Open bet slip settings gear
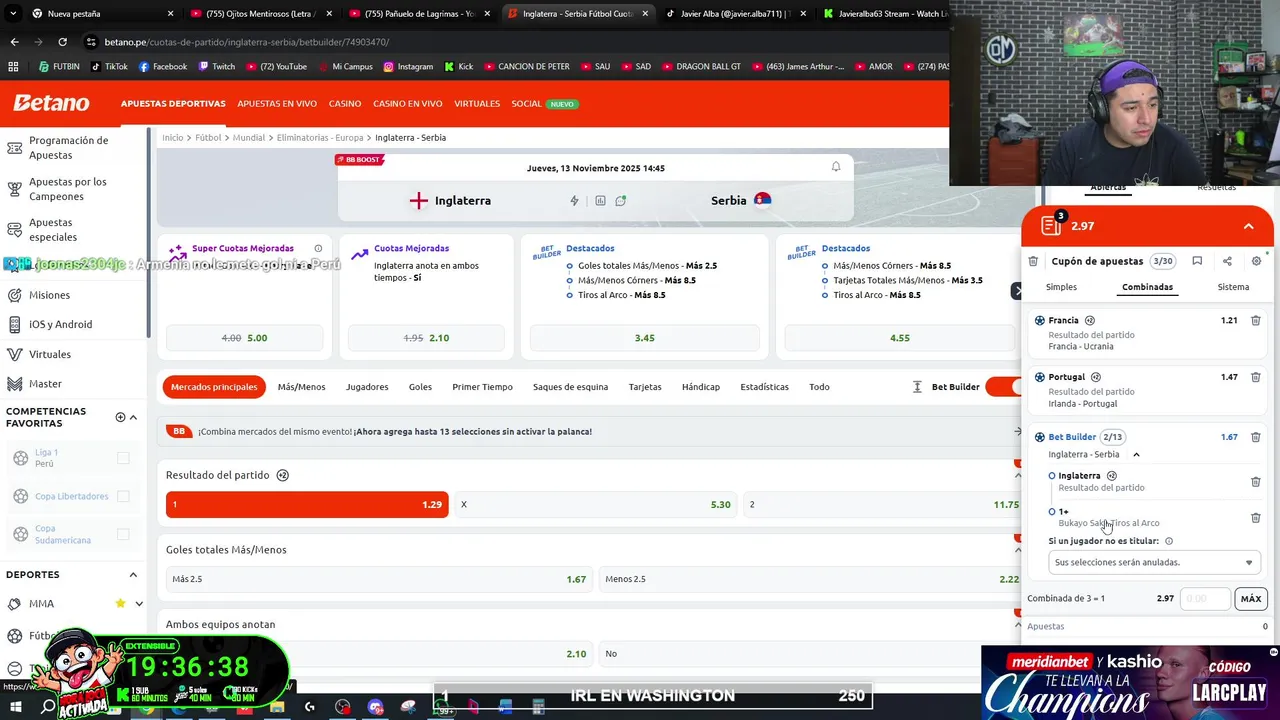This screenshot has width=1280, height=720. 1256,261
